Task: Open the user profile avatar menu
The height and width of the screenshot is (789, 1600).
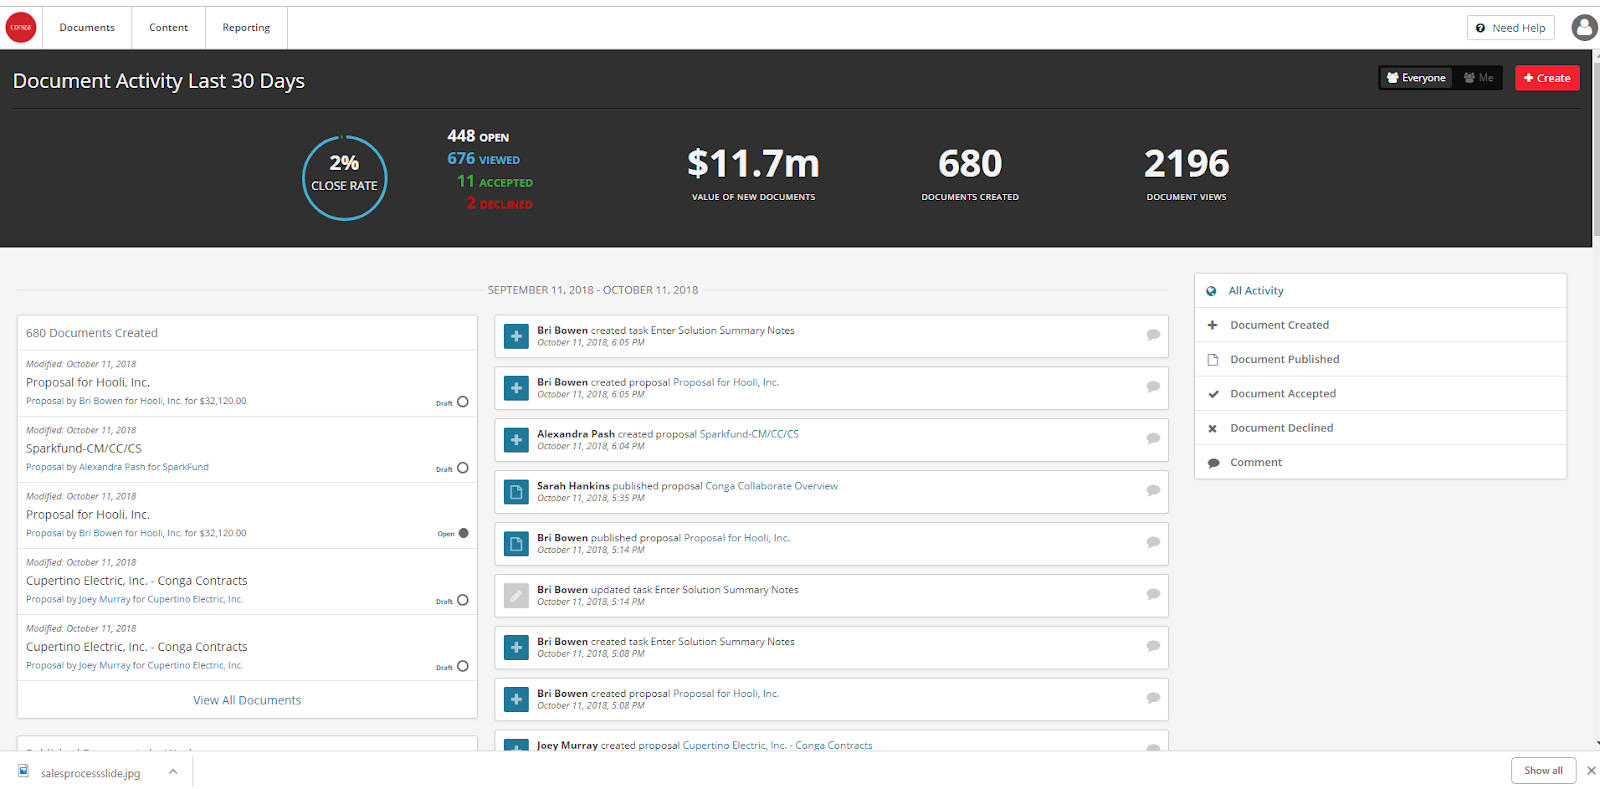Action: pyautogui.click(x=1584, y=28)
